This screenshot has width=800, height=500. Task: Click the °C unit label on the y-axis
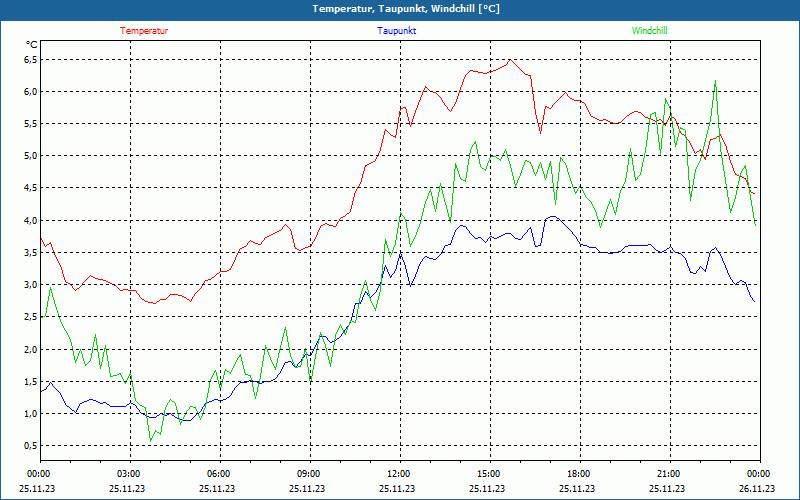pos(32,45)
